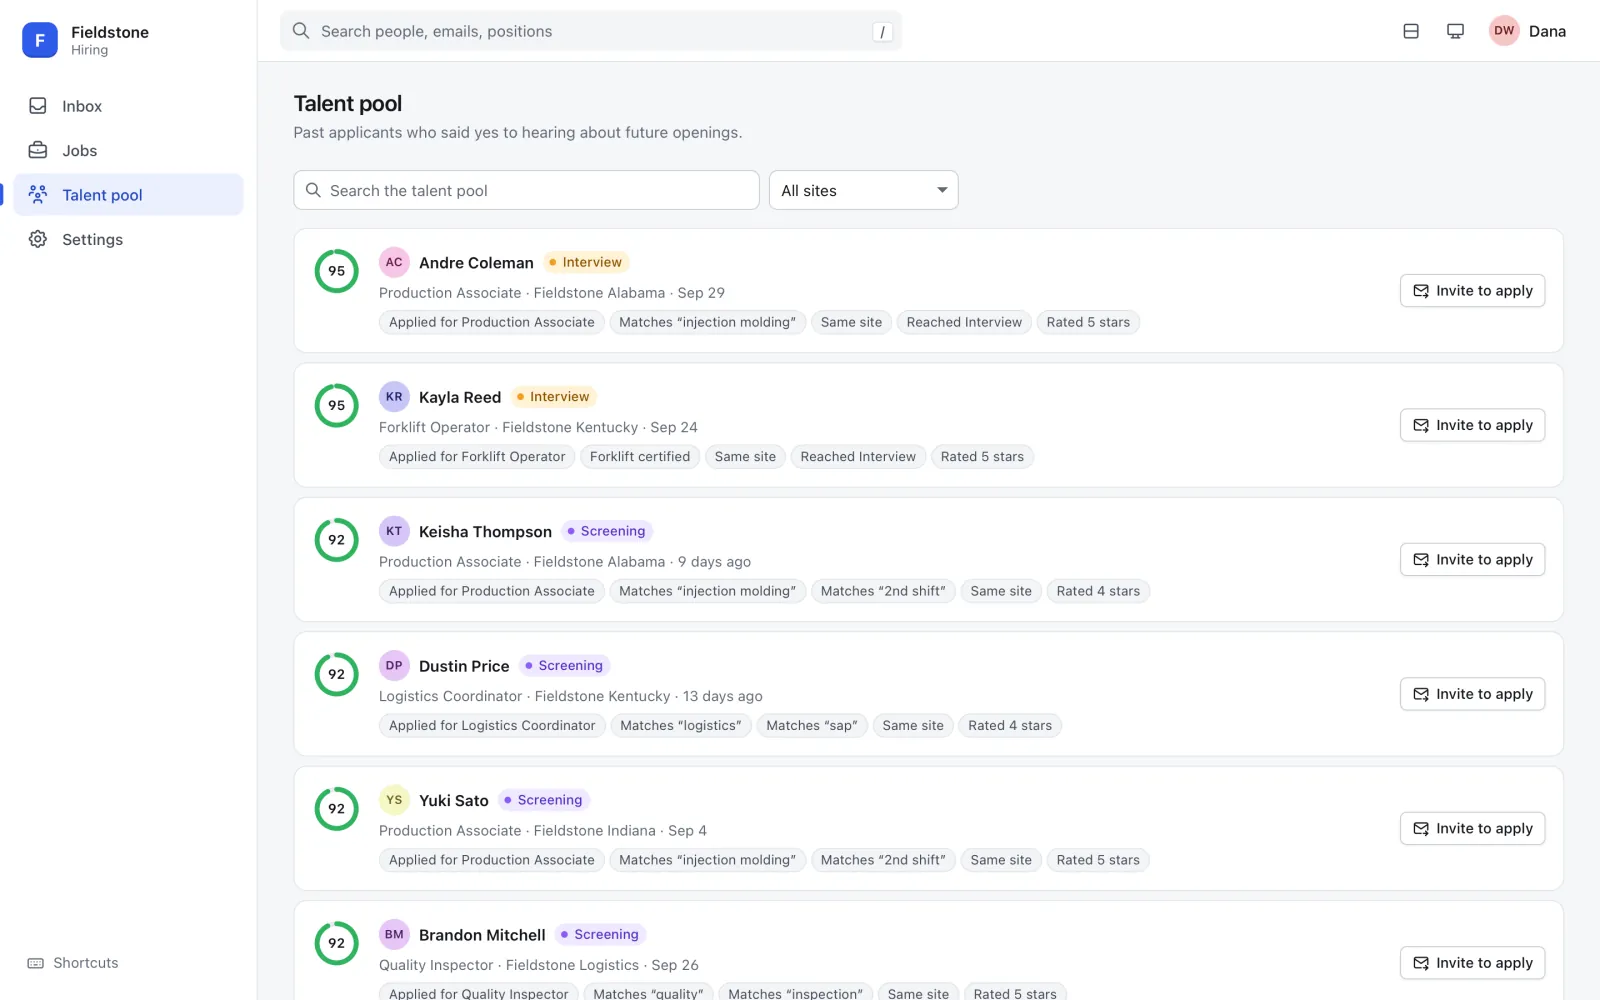Viewport: 1600px width, 1000px height.
Task: Invite Keisha Thompson to apply
Action: click(x=1472, y=560)
